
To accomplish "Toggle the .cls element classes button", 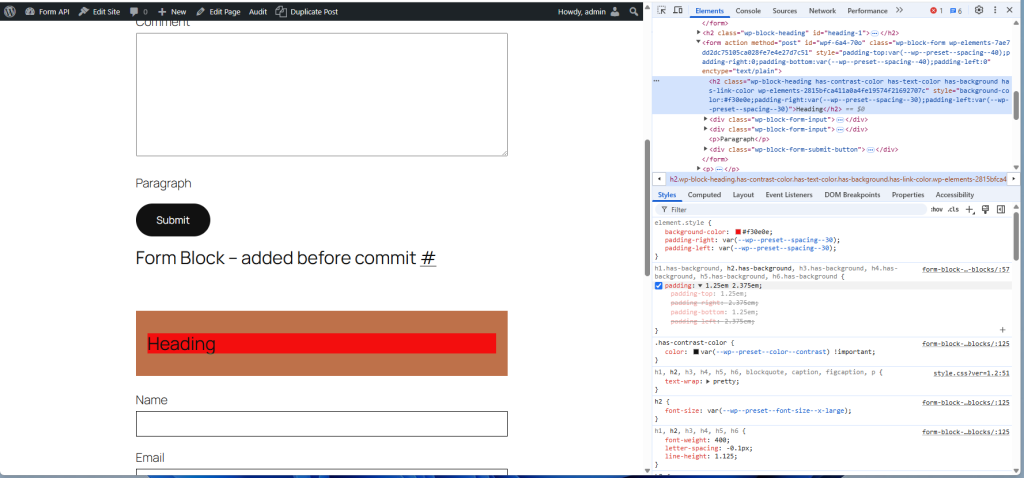I will (952, 210).
